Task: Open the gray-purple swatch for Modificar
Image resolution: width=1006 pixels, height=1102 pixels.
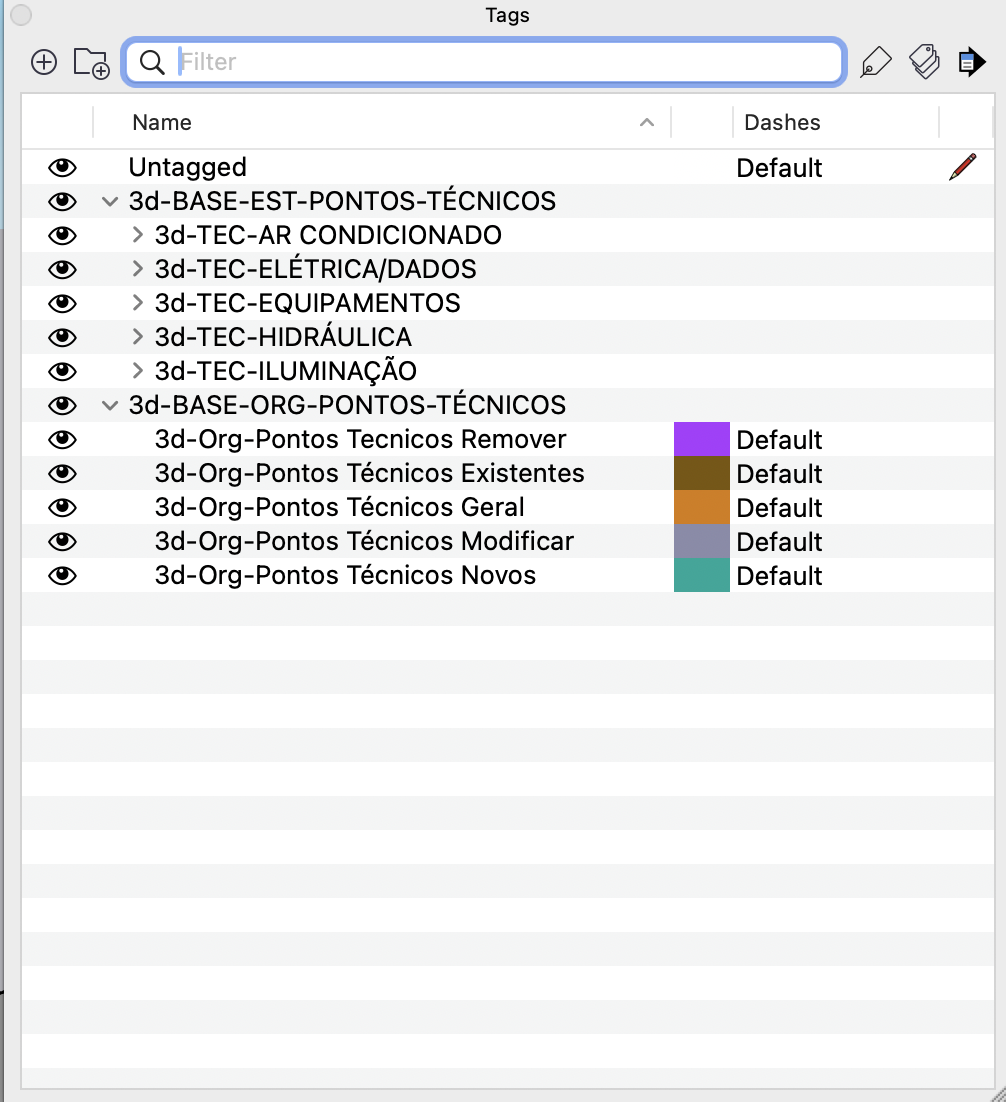Action: tap(702, 541)
